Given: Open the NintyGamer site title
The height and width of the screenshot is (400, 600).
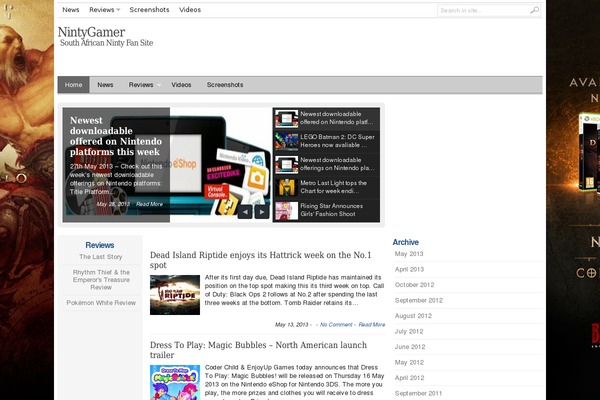Looking at the screenshot, I should coord(91,32).
